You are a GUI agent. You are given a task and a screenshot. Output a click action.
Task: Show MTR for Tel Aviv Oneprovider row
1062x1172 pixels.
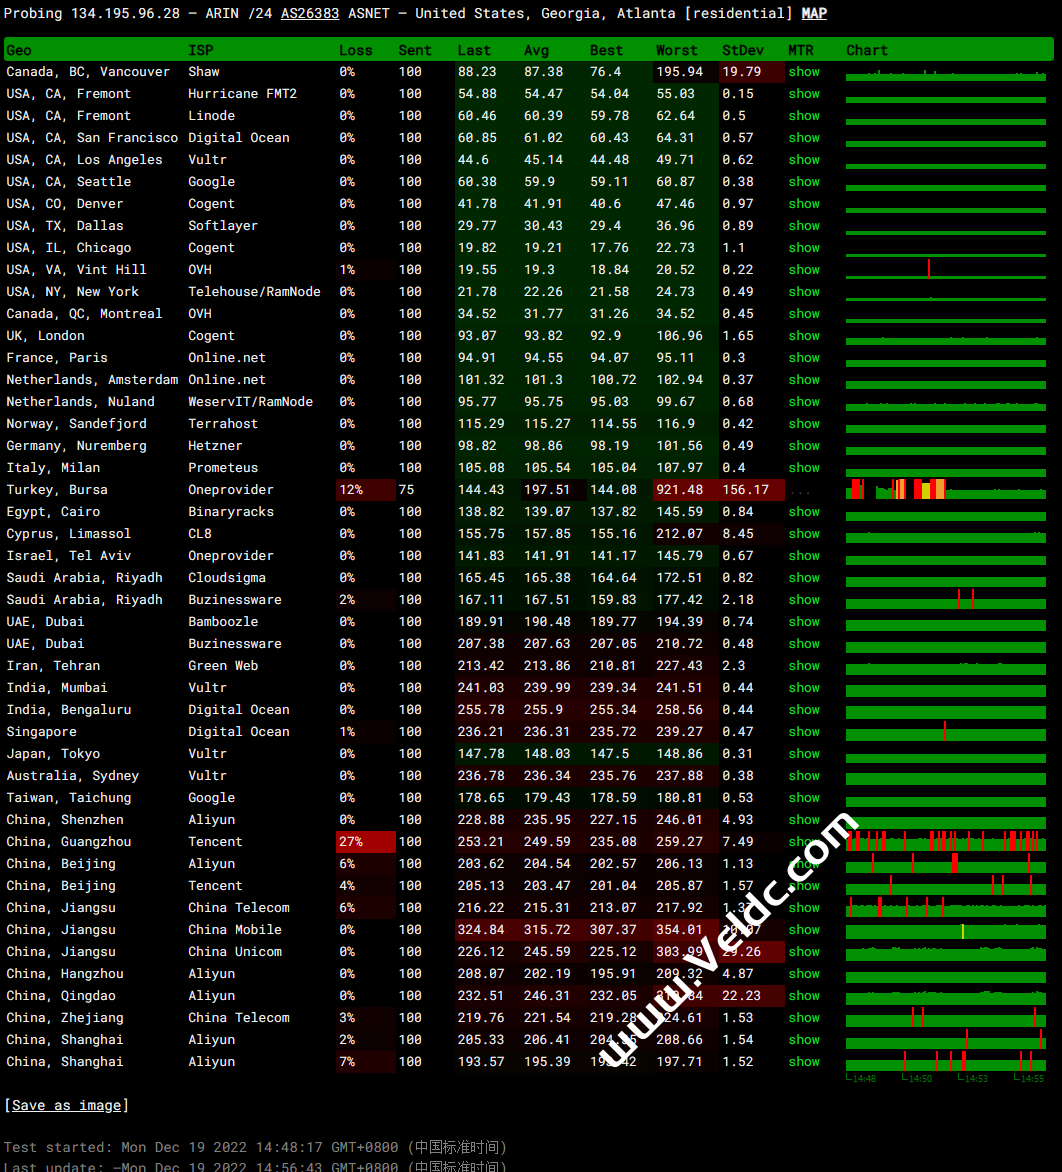coord(803,555)
